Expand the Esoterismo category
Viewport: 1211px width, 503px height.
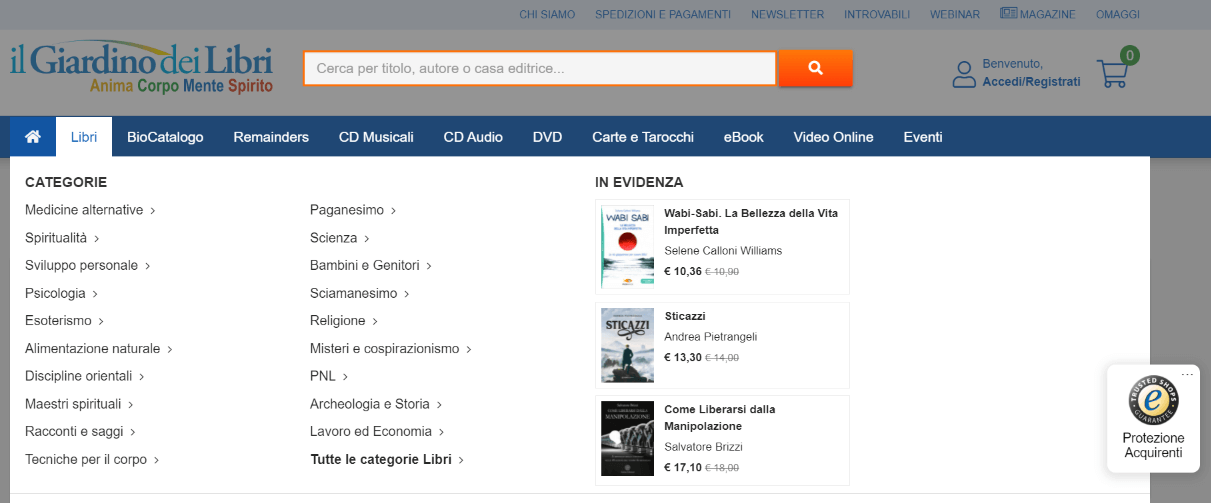pos(65,321)
